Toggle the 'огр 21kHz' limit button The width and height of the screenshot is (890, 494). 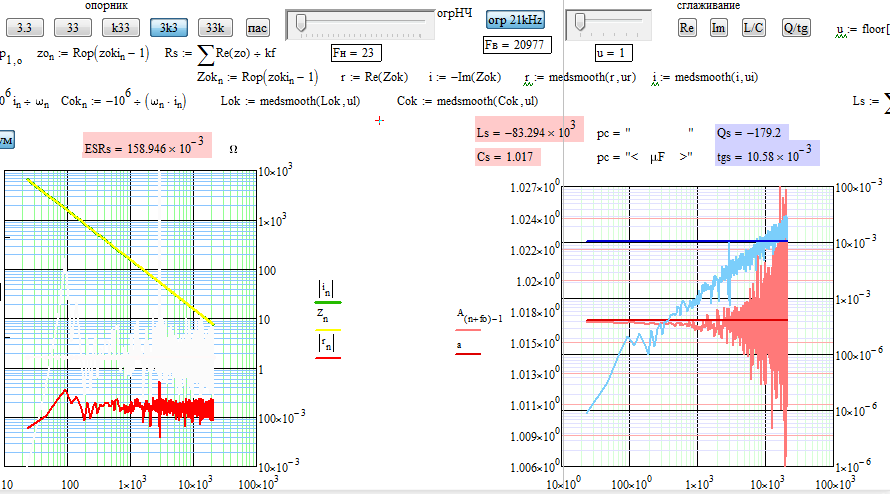click(515, 19)
